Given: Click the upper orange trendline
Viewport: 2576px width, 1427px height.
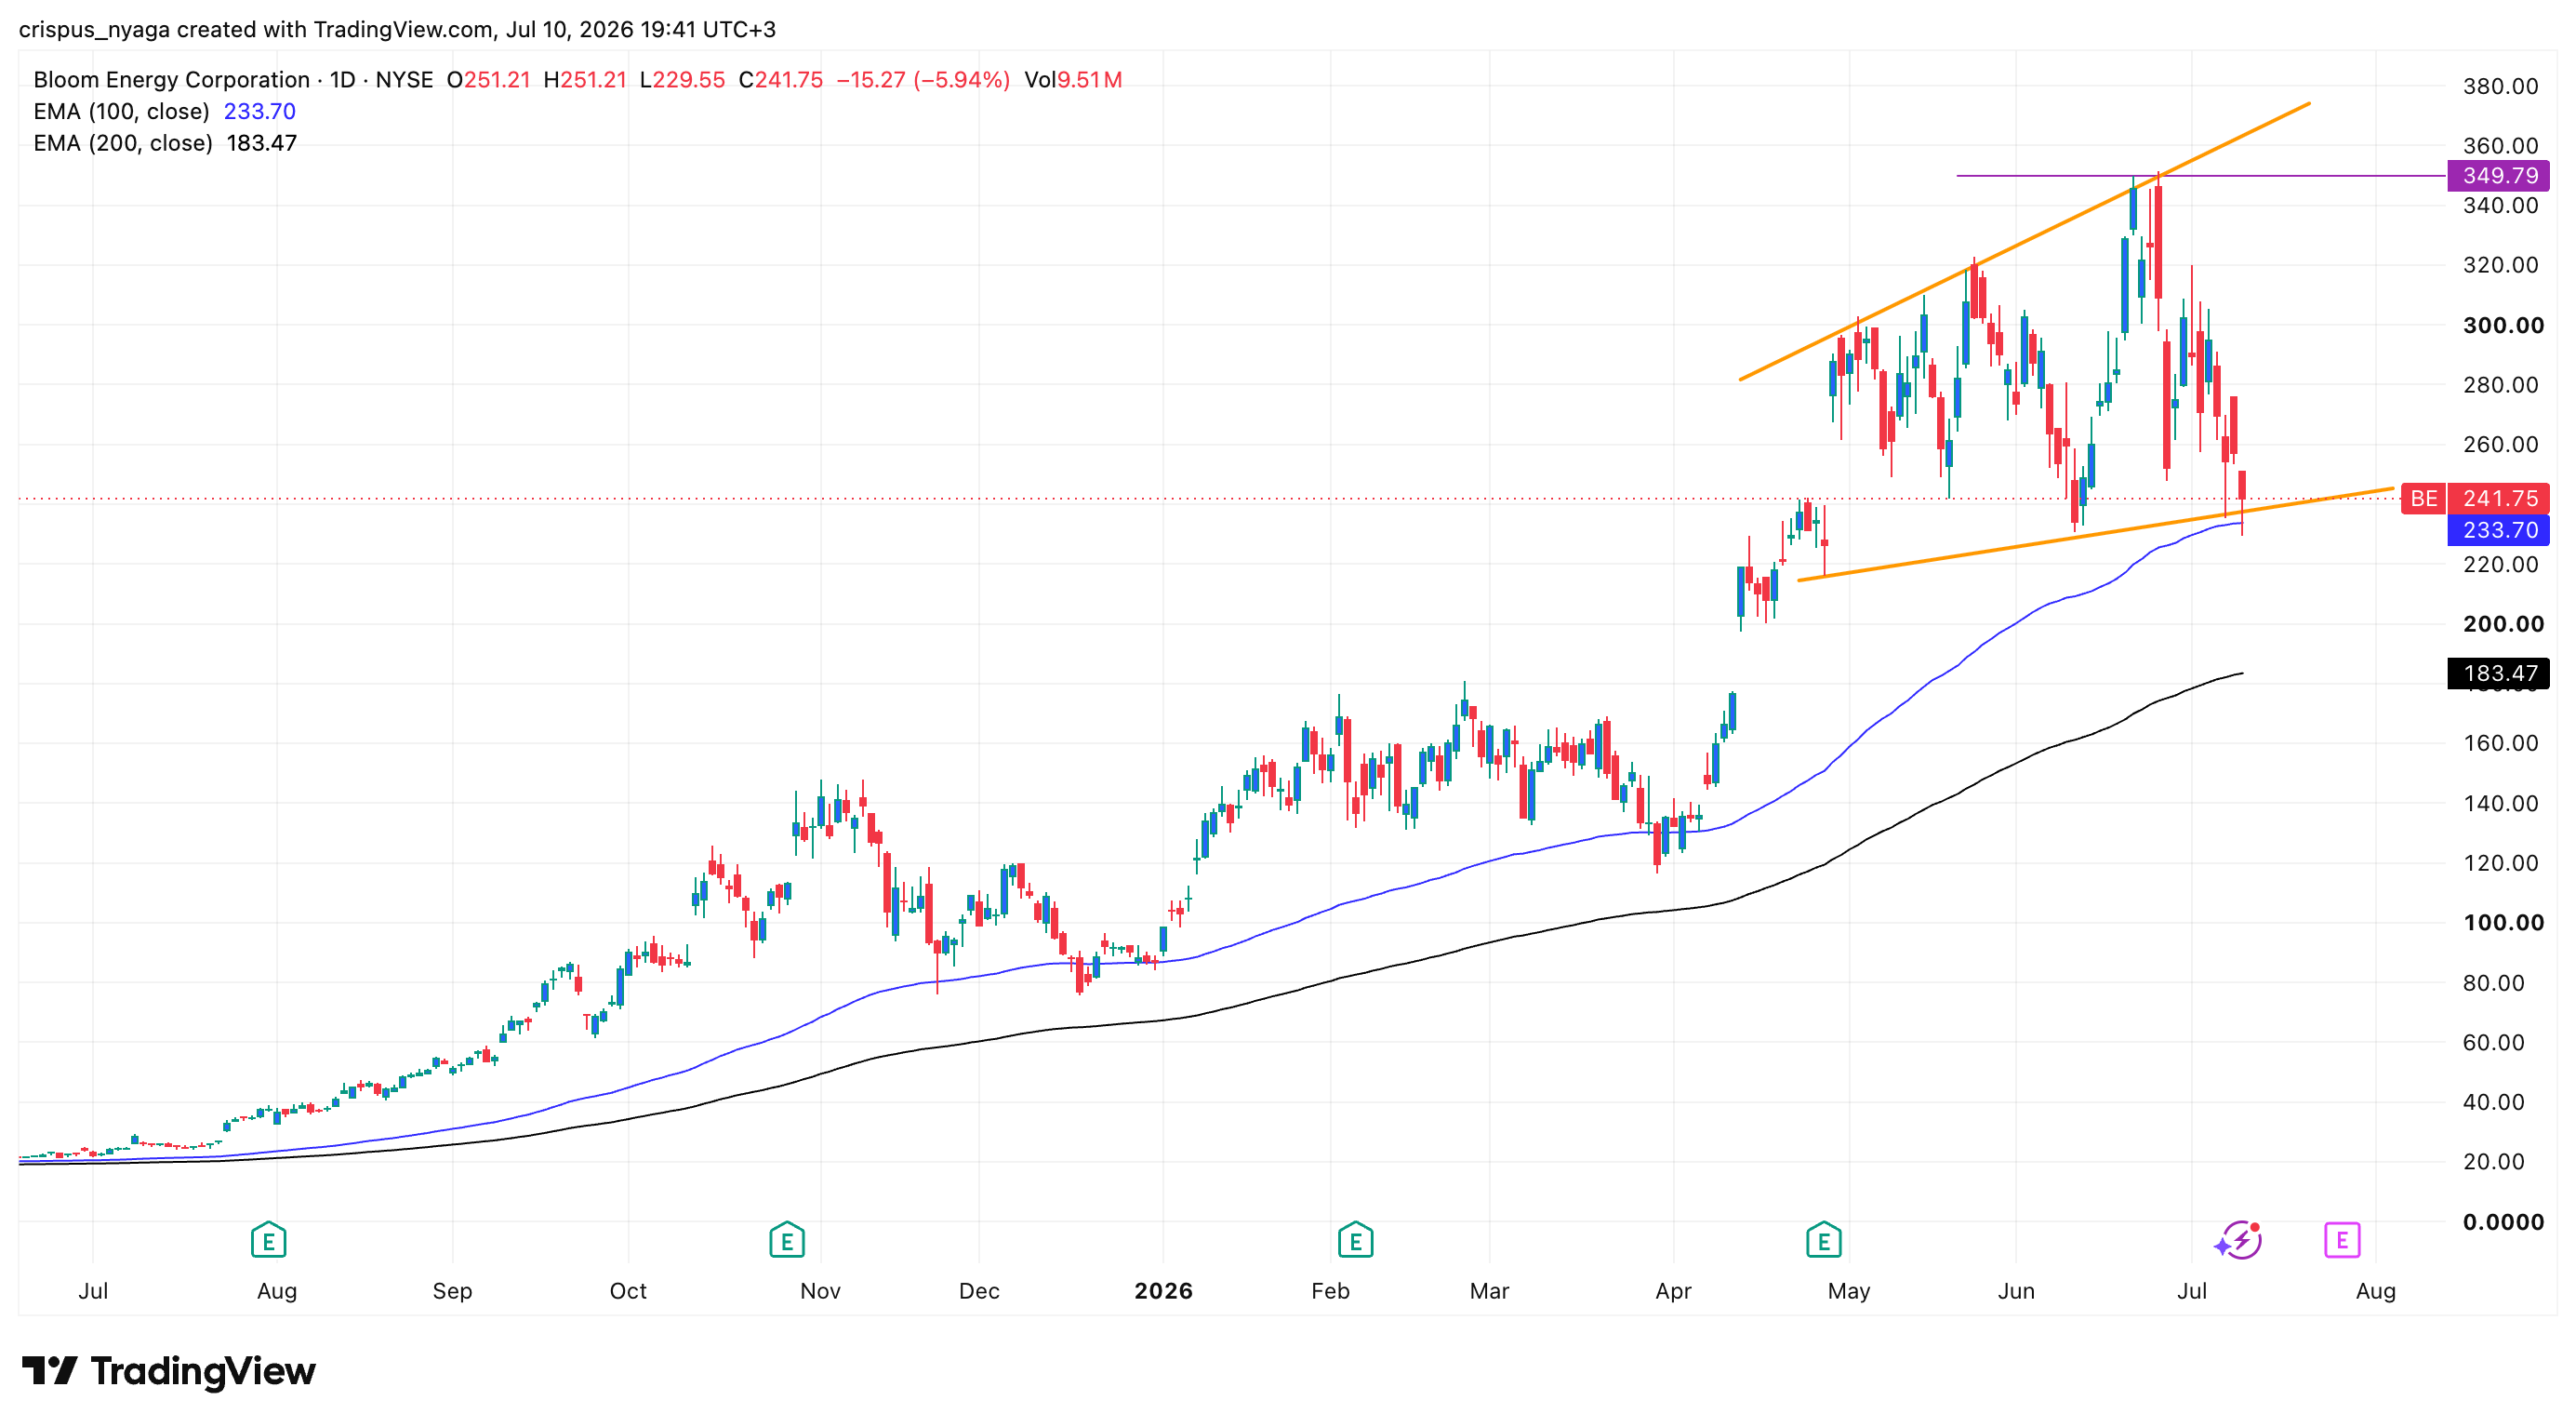Looking at the screenshot, I should tap(2024, 241).
